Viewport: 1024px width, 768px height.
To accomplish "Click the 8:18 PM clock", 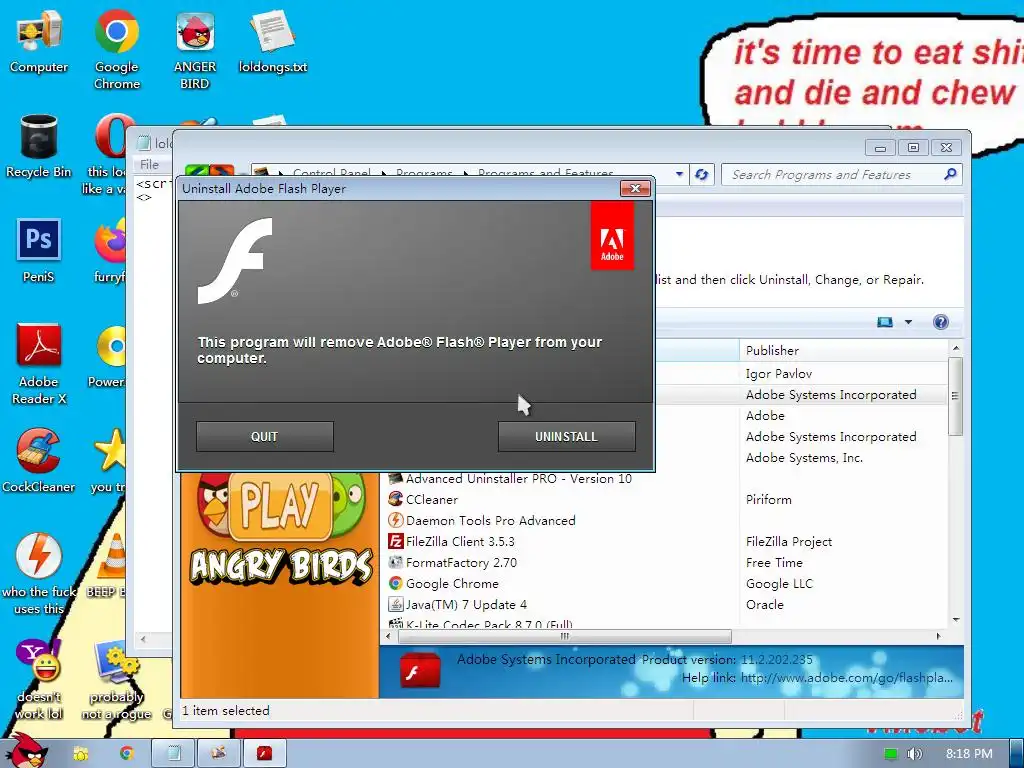I will coord(969,754).
